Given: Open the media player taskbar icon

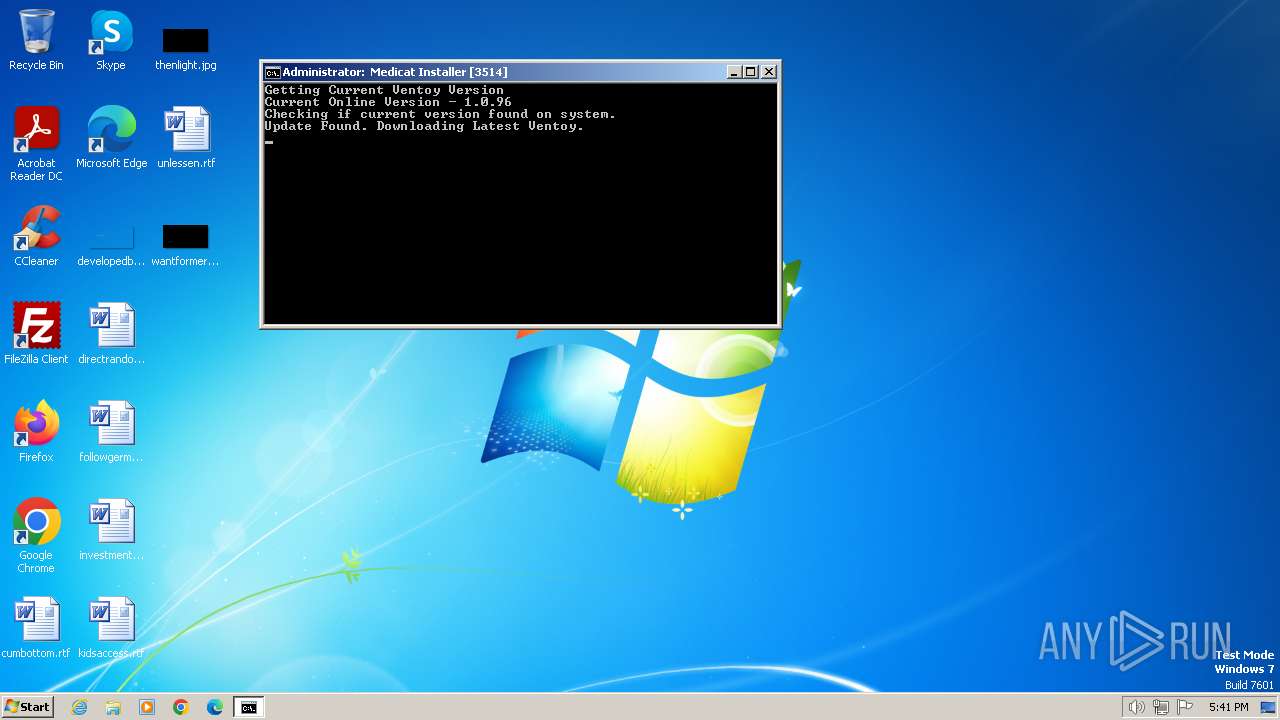Looking at the screenshot, I should (147, 707).
